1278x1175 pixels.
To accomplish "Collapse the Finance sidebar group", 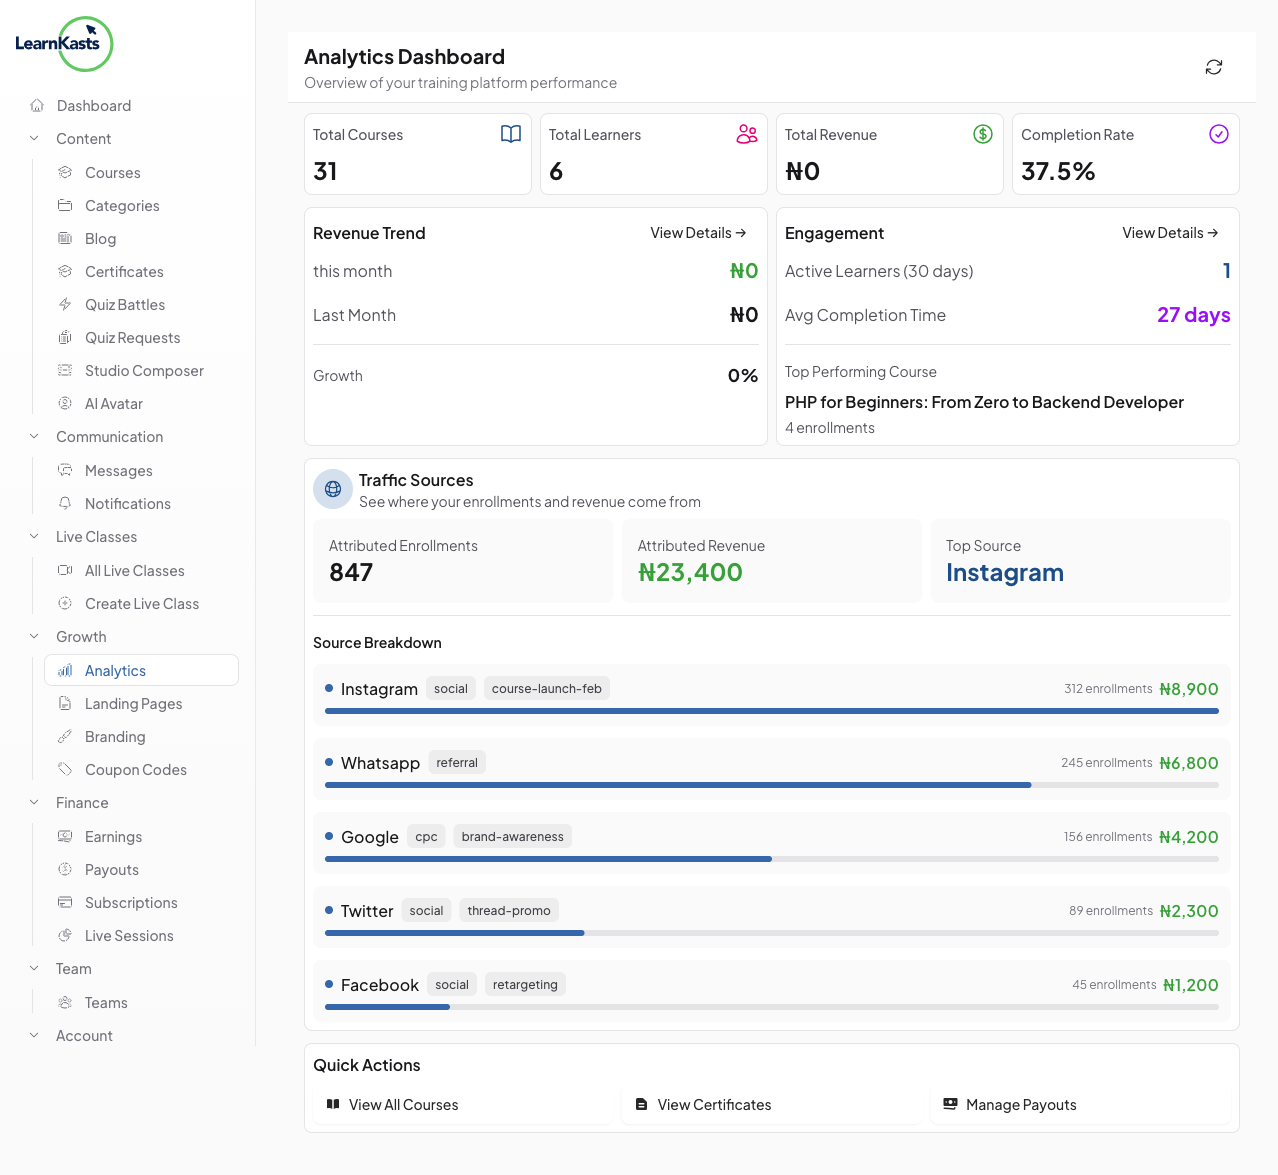I will [35, 803].
